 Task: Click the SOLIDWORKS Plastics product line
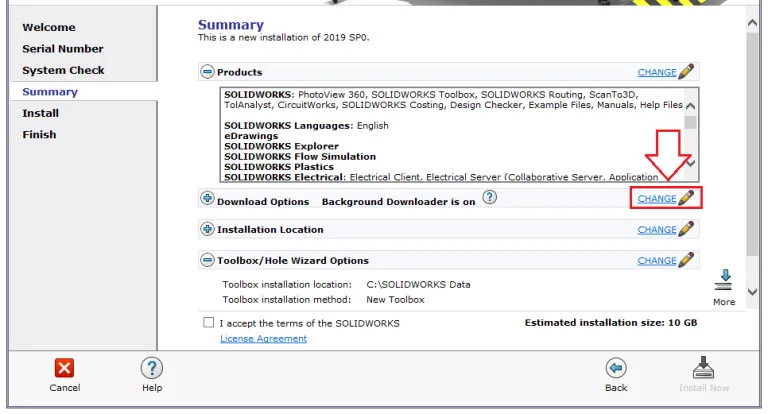(x=279, y=167)
